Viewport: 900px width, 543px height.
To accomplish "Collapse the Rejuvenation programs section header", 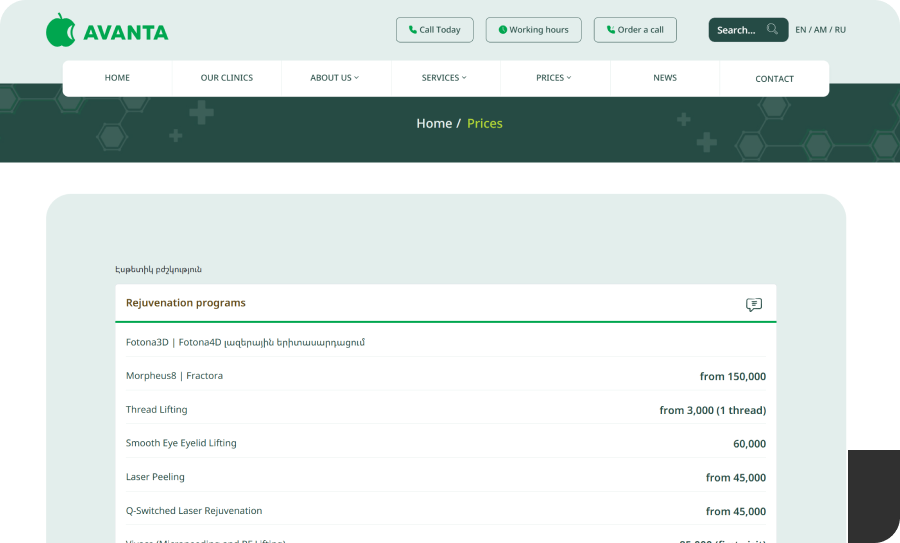I will [445, 303].
